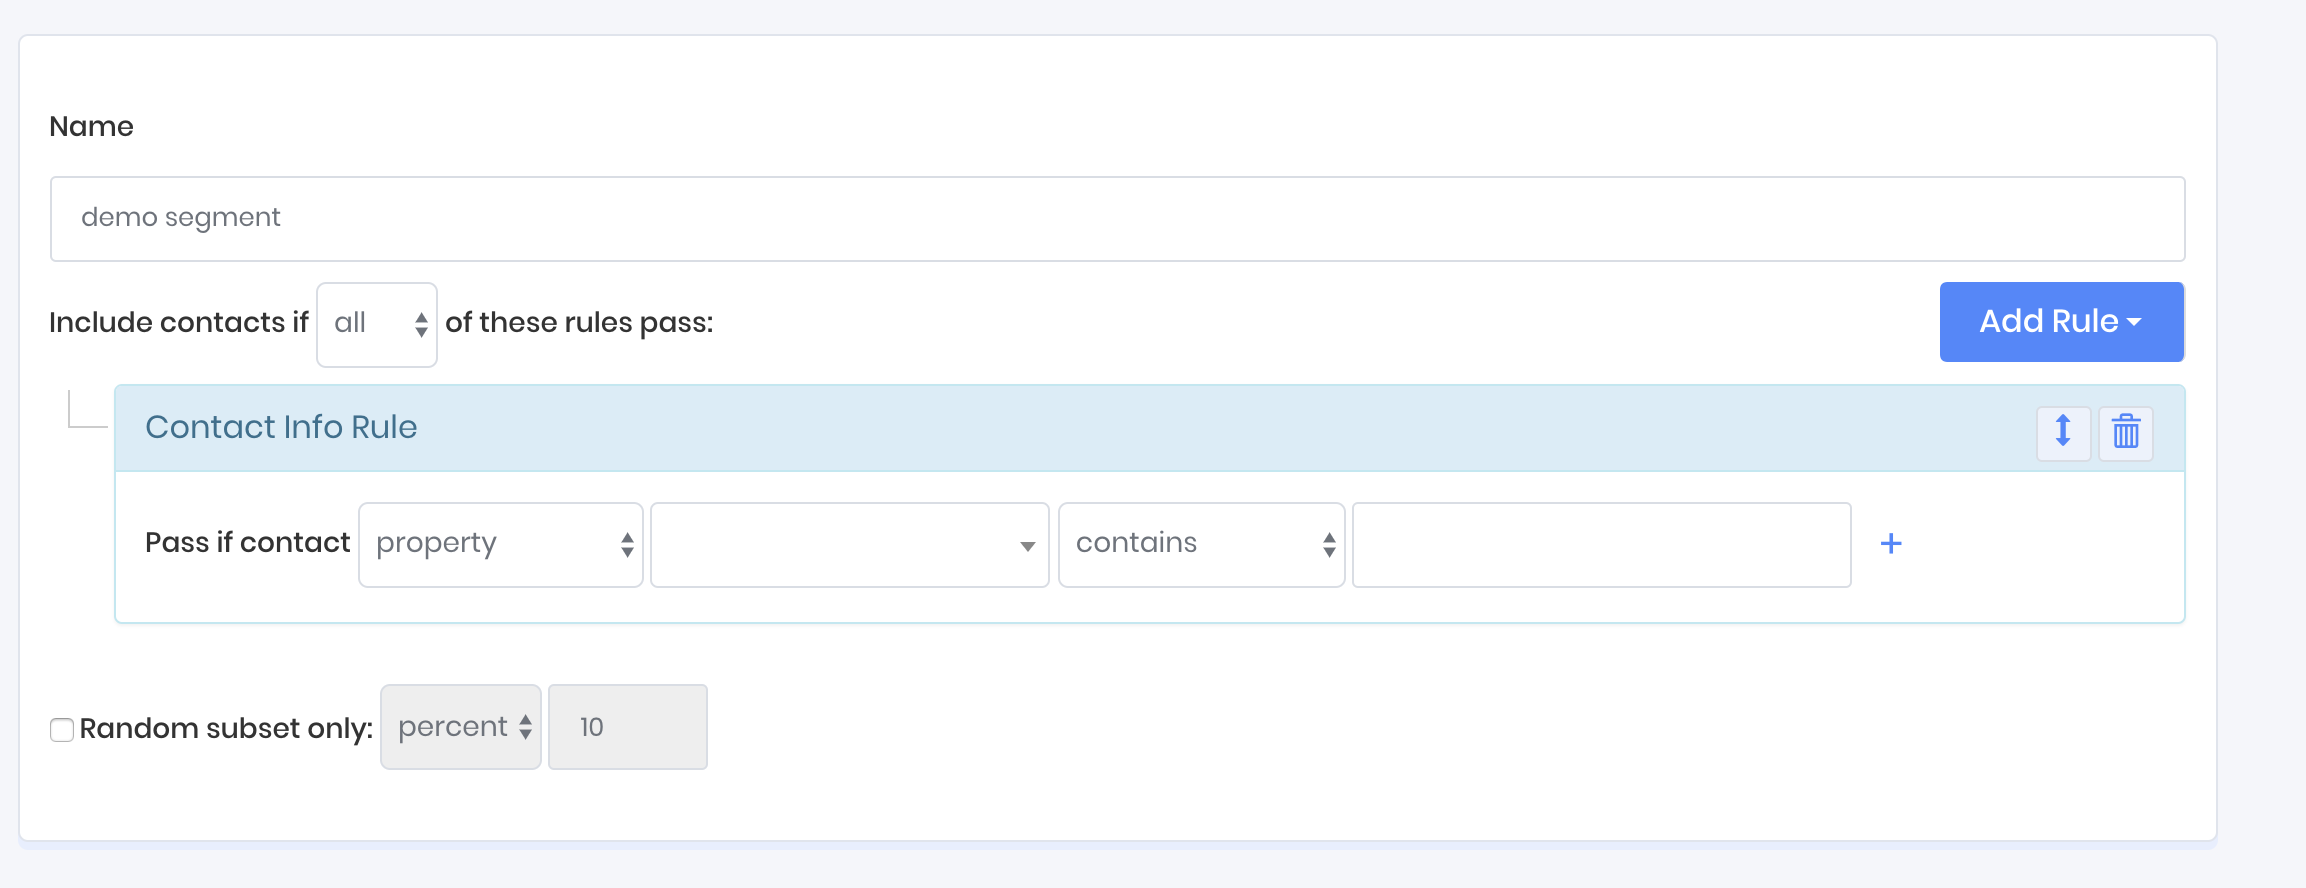
Task: Click the subset amount field showing 10
Action: [628, 727]
